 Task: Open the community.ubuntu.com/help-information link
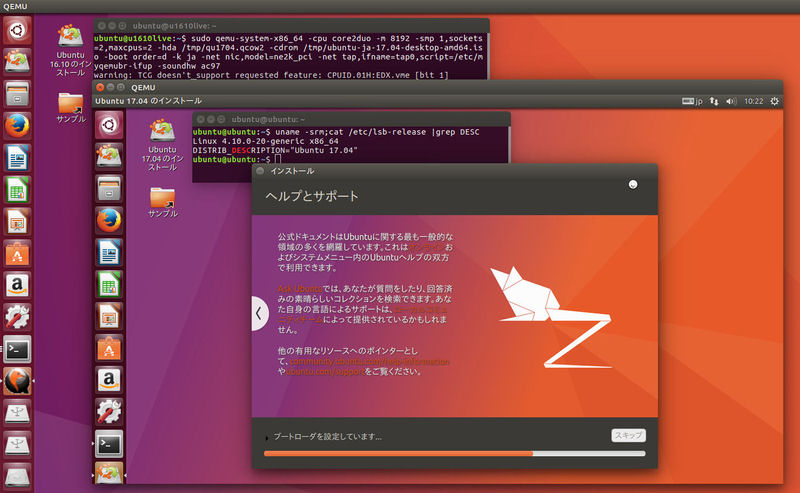[369, 361]
